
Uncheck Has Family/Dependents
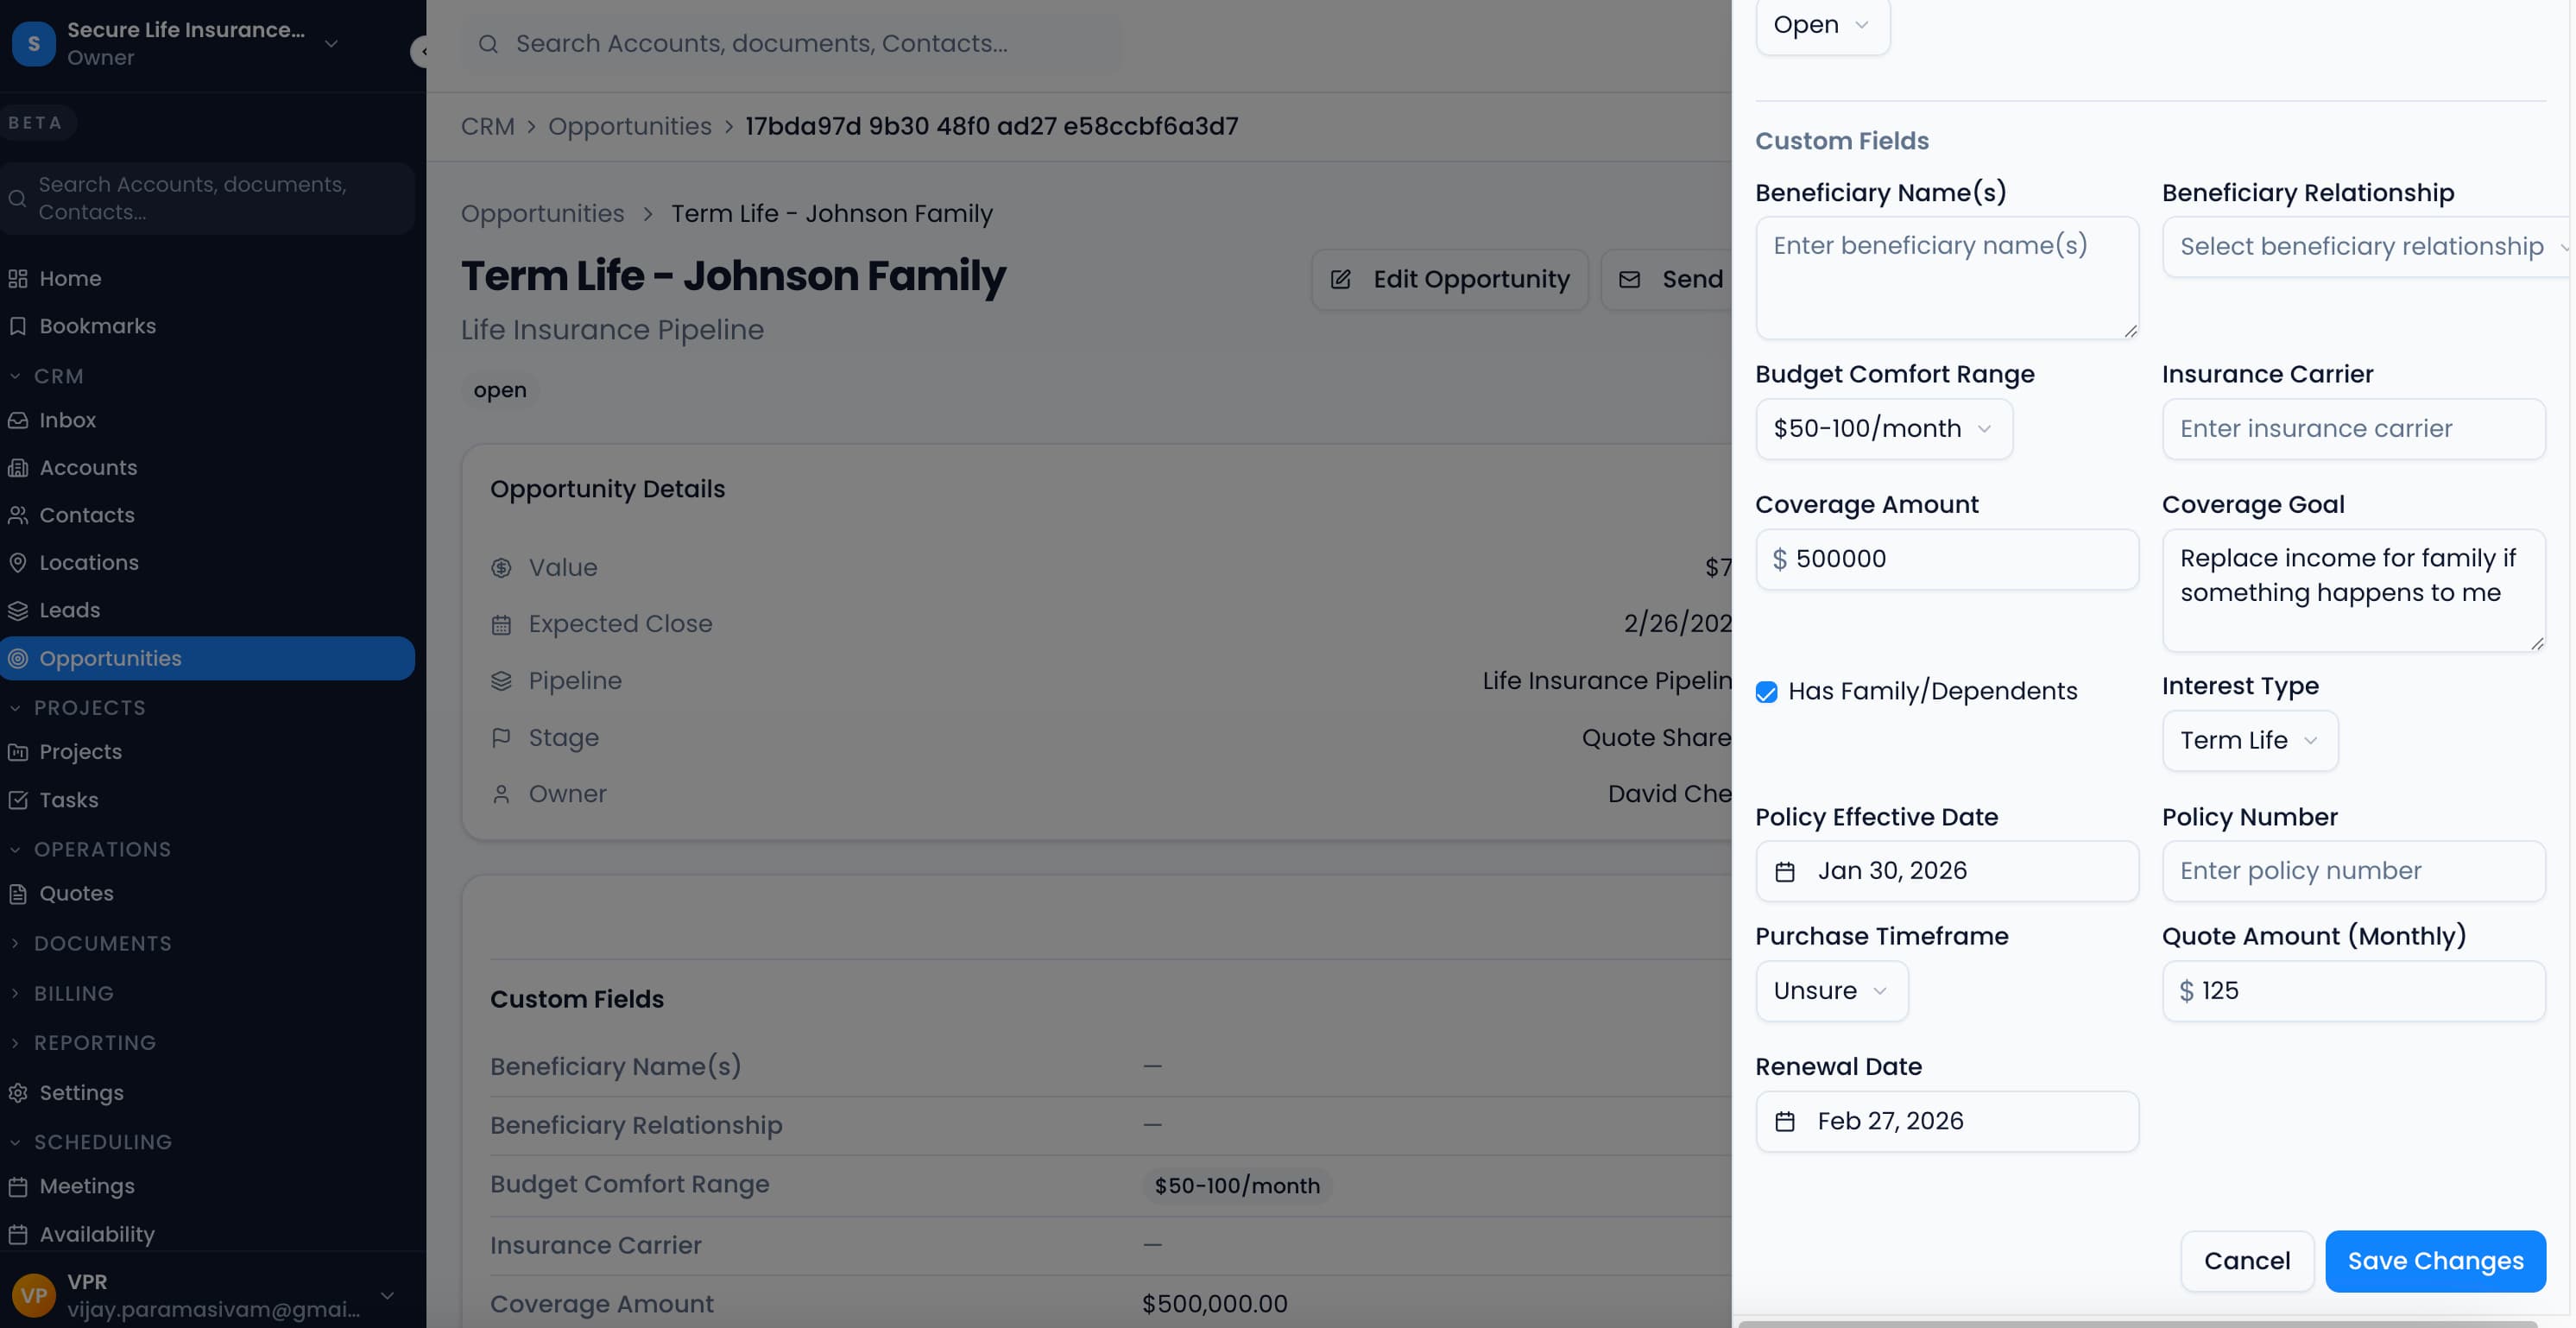tap(1766, 691)
